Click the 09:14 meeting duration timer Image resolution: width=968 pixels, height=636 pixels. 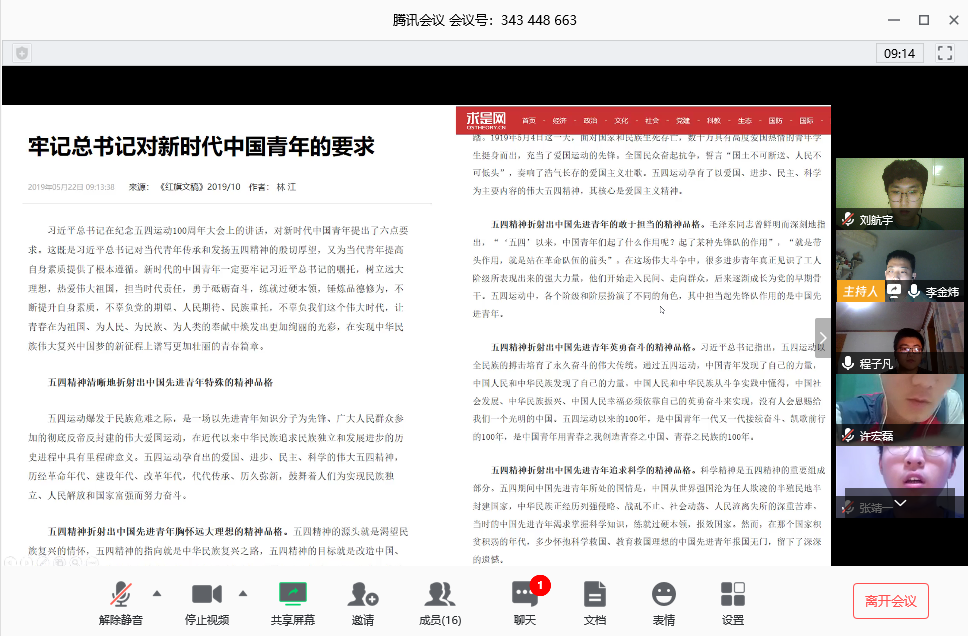pyautogui.click(x=899, y=53)
